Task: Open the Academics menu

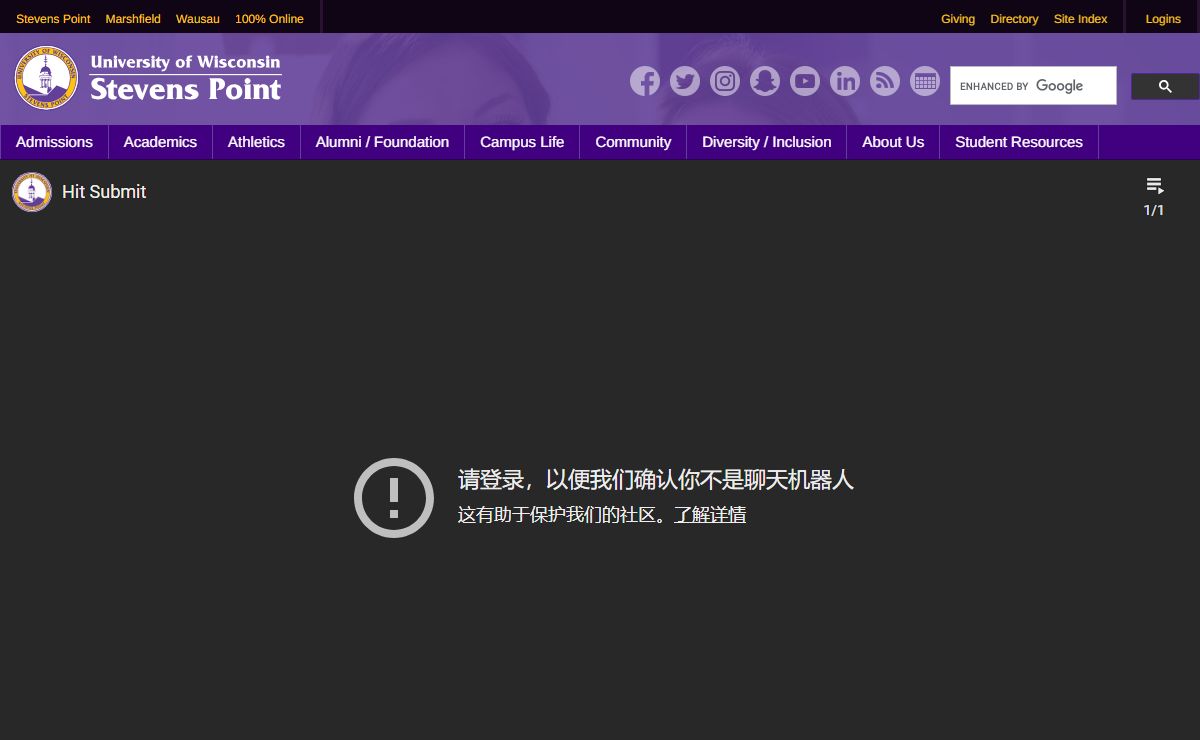Action: click(160, 142)
